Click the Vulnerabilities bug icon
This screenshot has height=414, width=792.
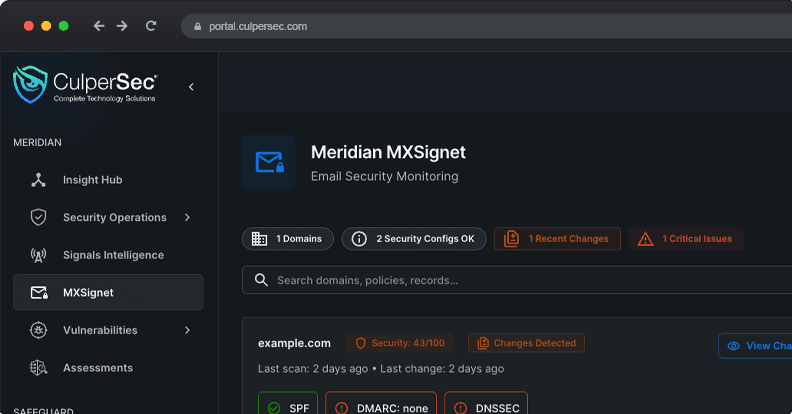click(x=38, y=330)
